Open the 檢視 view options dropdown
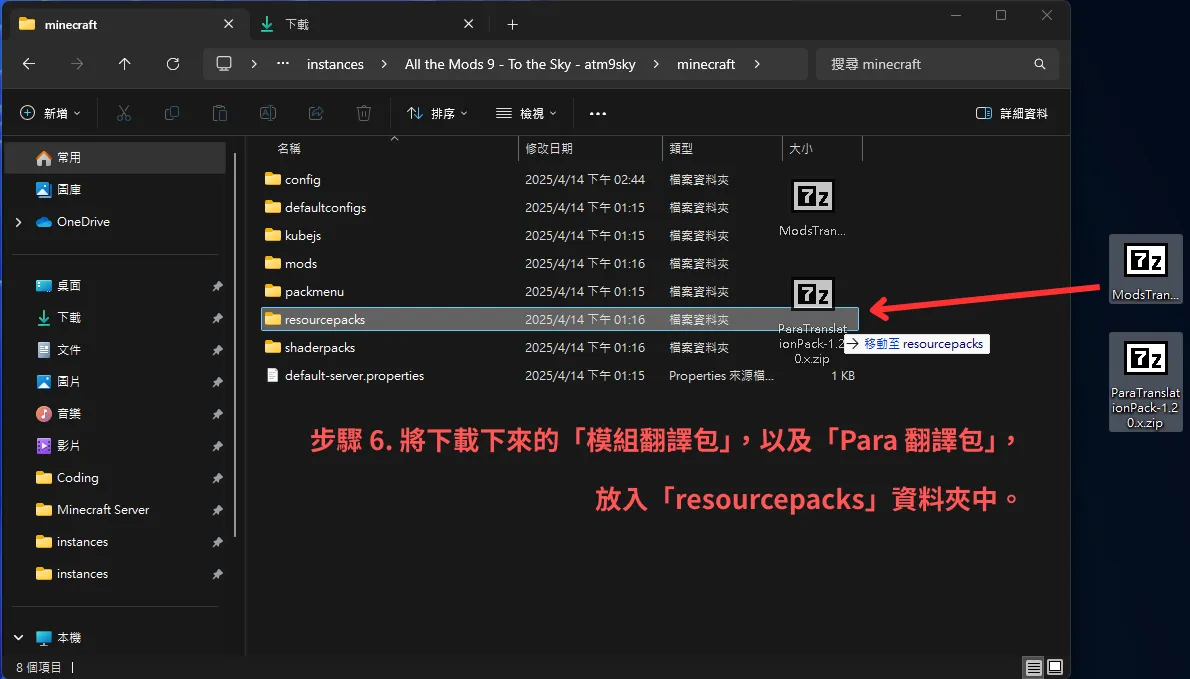Image resolution: width=1190 pixels, height=679 pixels. (526, 113)
